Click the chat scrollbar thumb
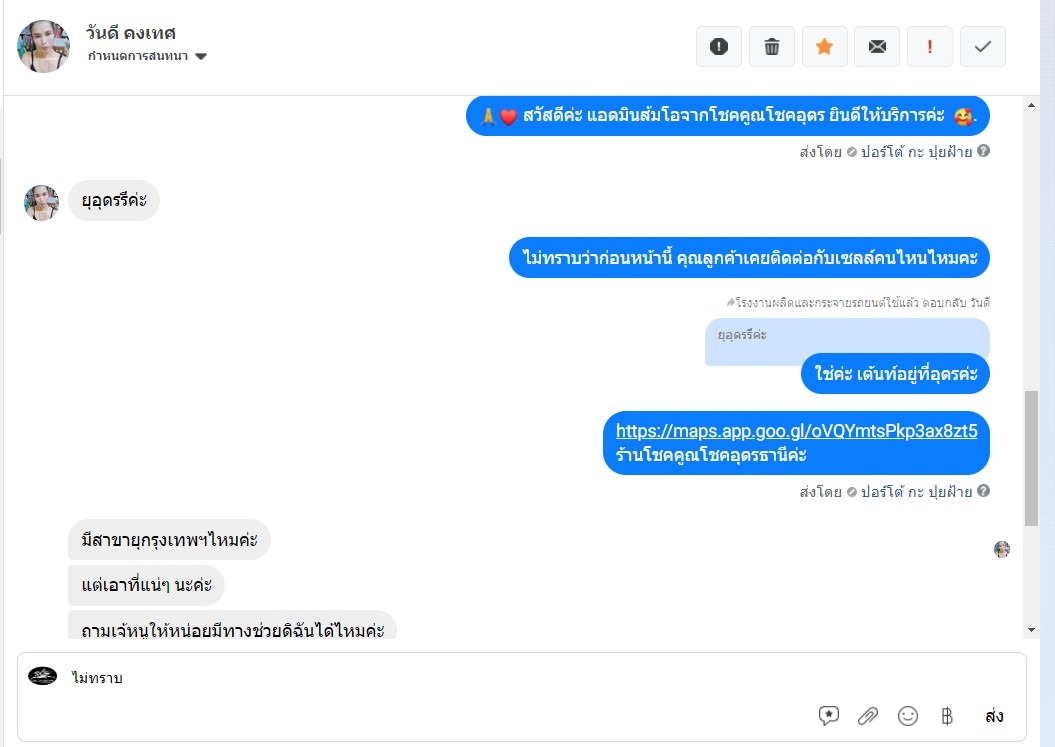The image size is (1055, 747). point(1031,458)
